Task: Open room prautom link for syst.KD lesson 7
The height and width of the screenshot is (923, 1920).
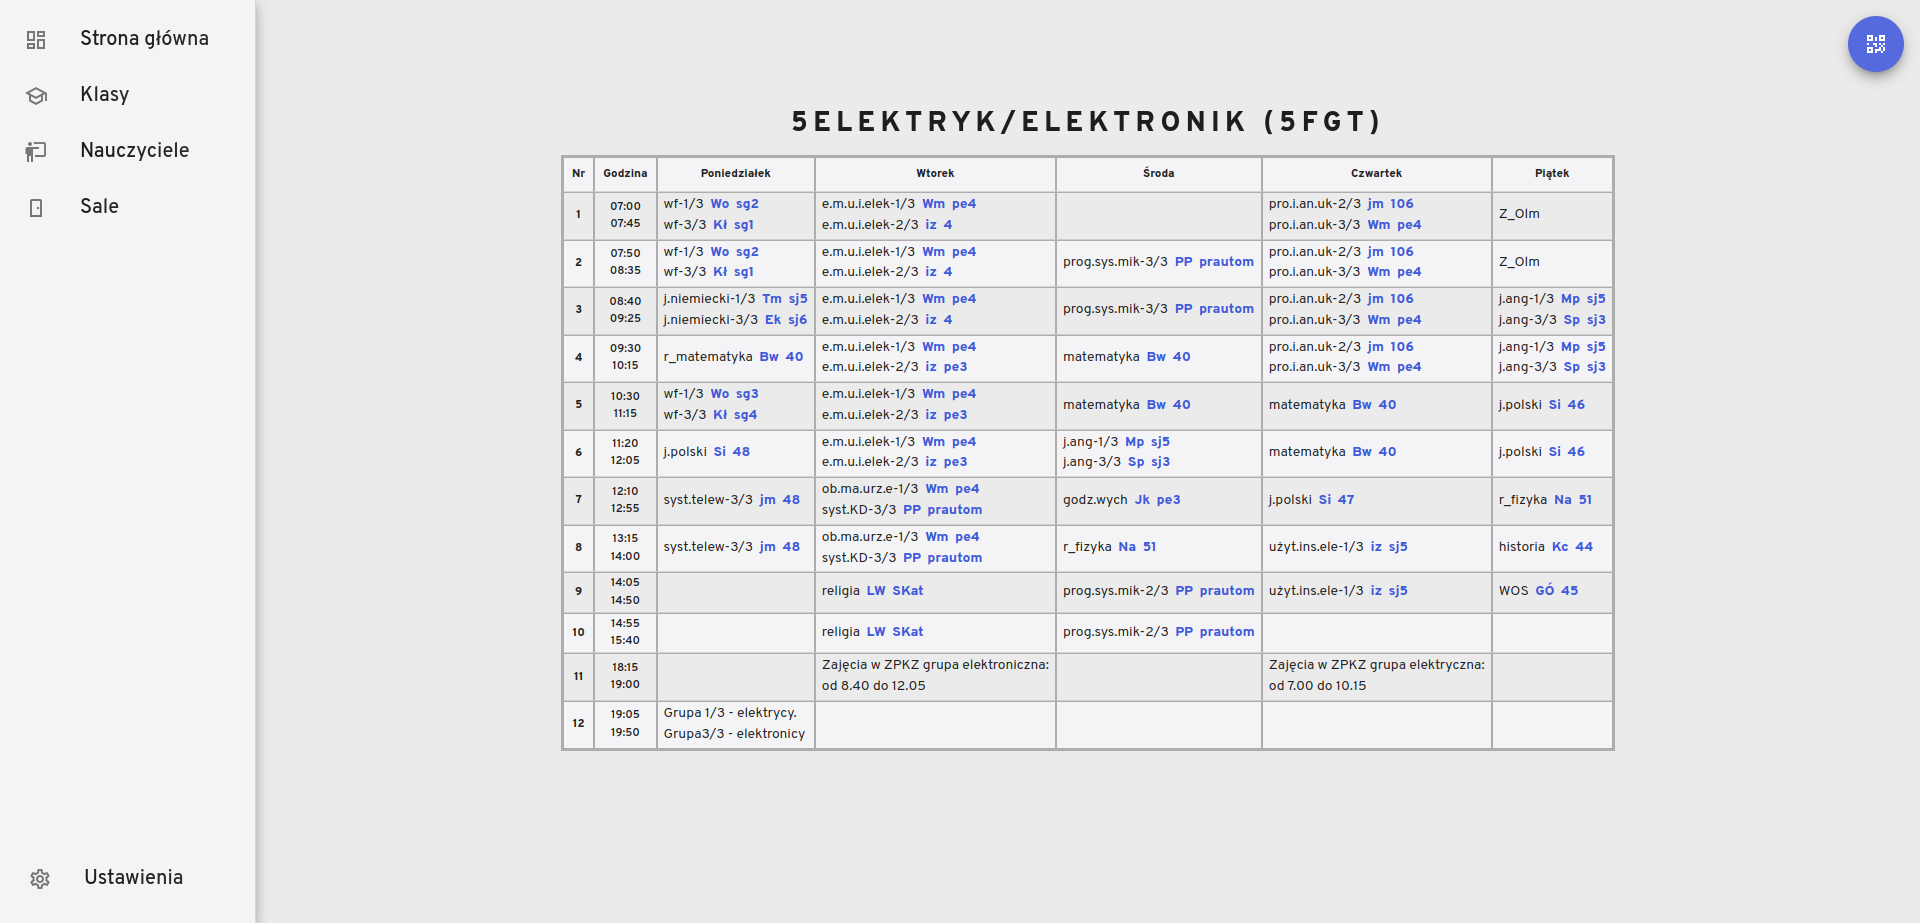Action: pyautogui.click(x=954, y=510)
